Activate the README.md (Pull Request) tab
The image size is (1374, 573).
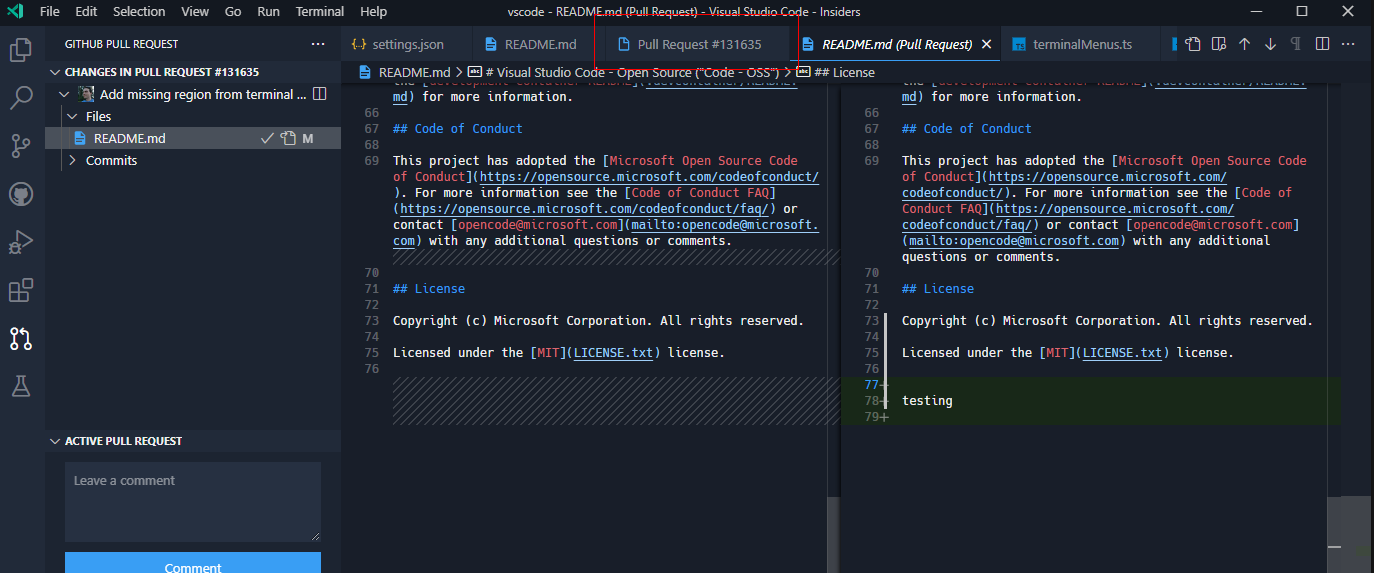(x=896, y=44)
